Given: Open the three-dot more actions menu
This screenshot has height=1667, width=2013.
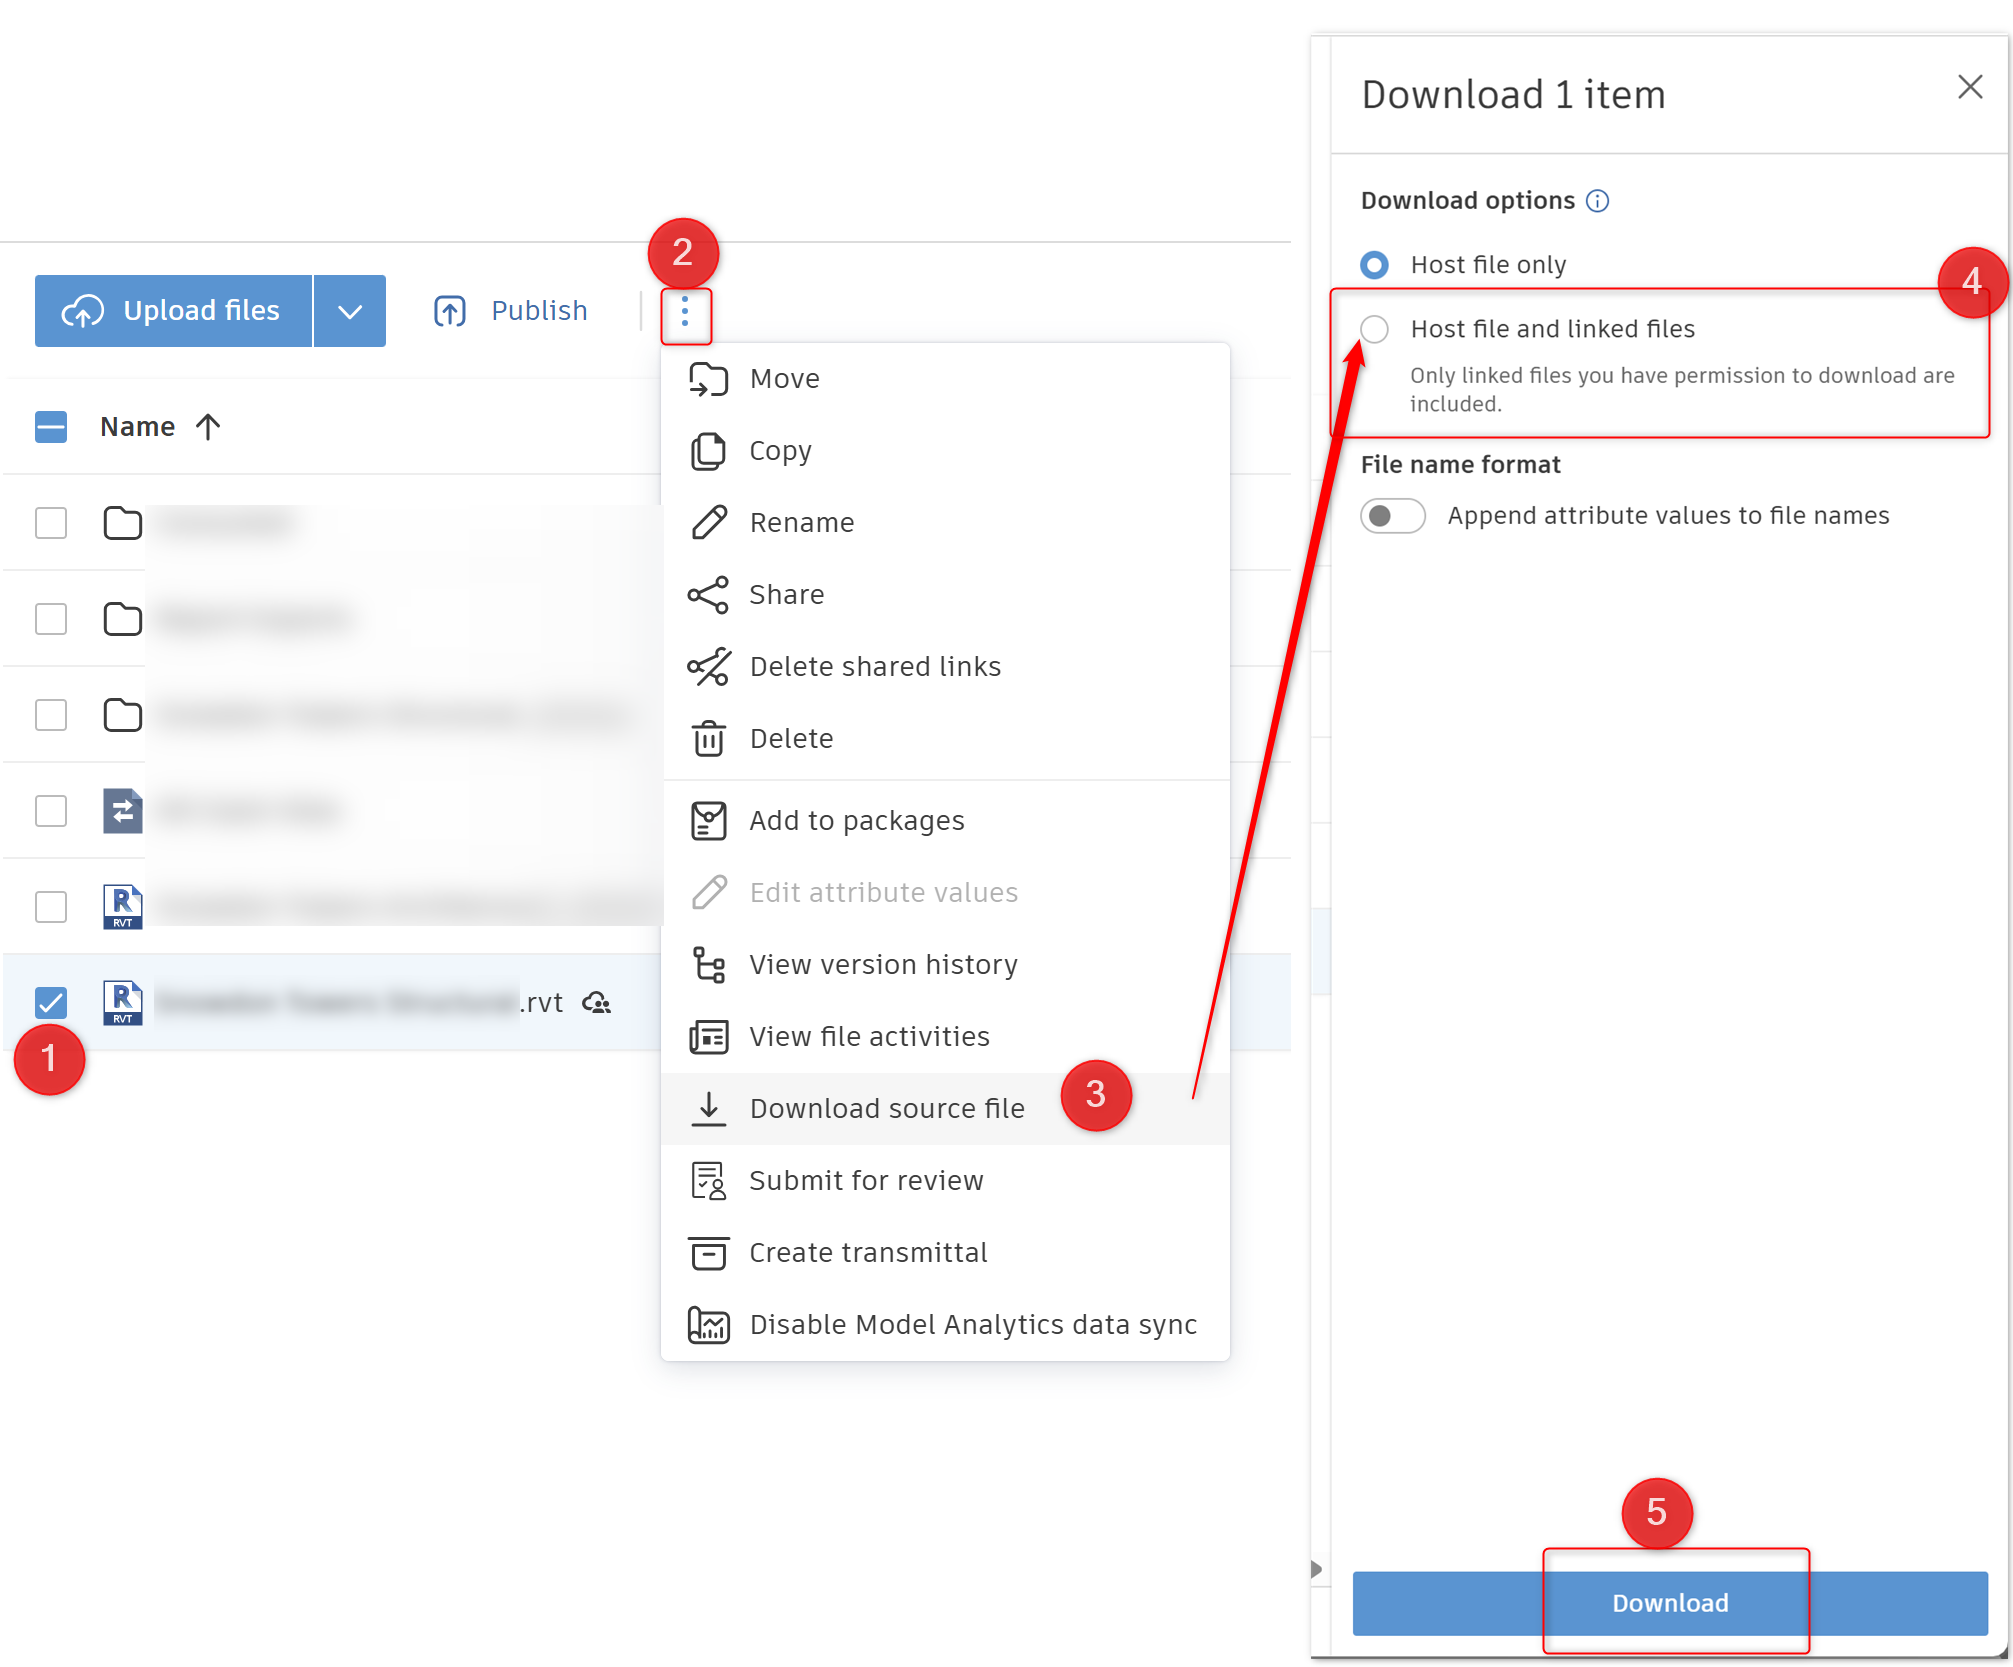Looking at the screenshot, I should (685, 312).
